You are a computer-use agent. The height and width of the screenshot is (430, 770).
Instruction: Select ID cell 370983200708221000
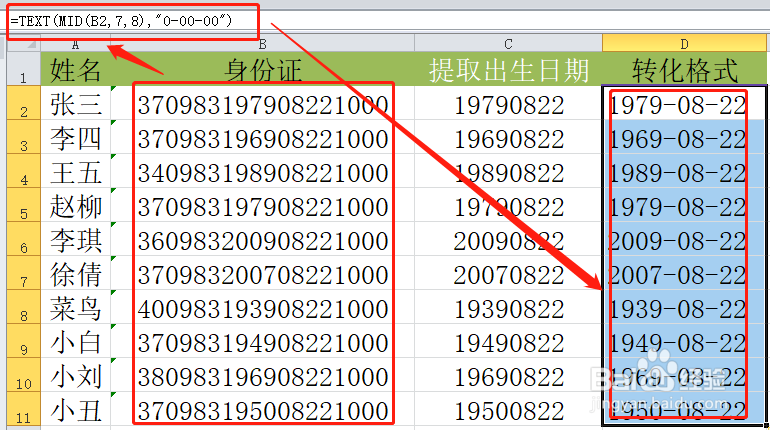(263, 272)
